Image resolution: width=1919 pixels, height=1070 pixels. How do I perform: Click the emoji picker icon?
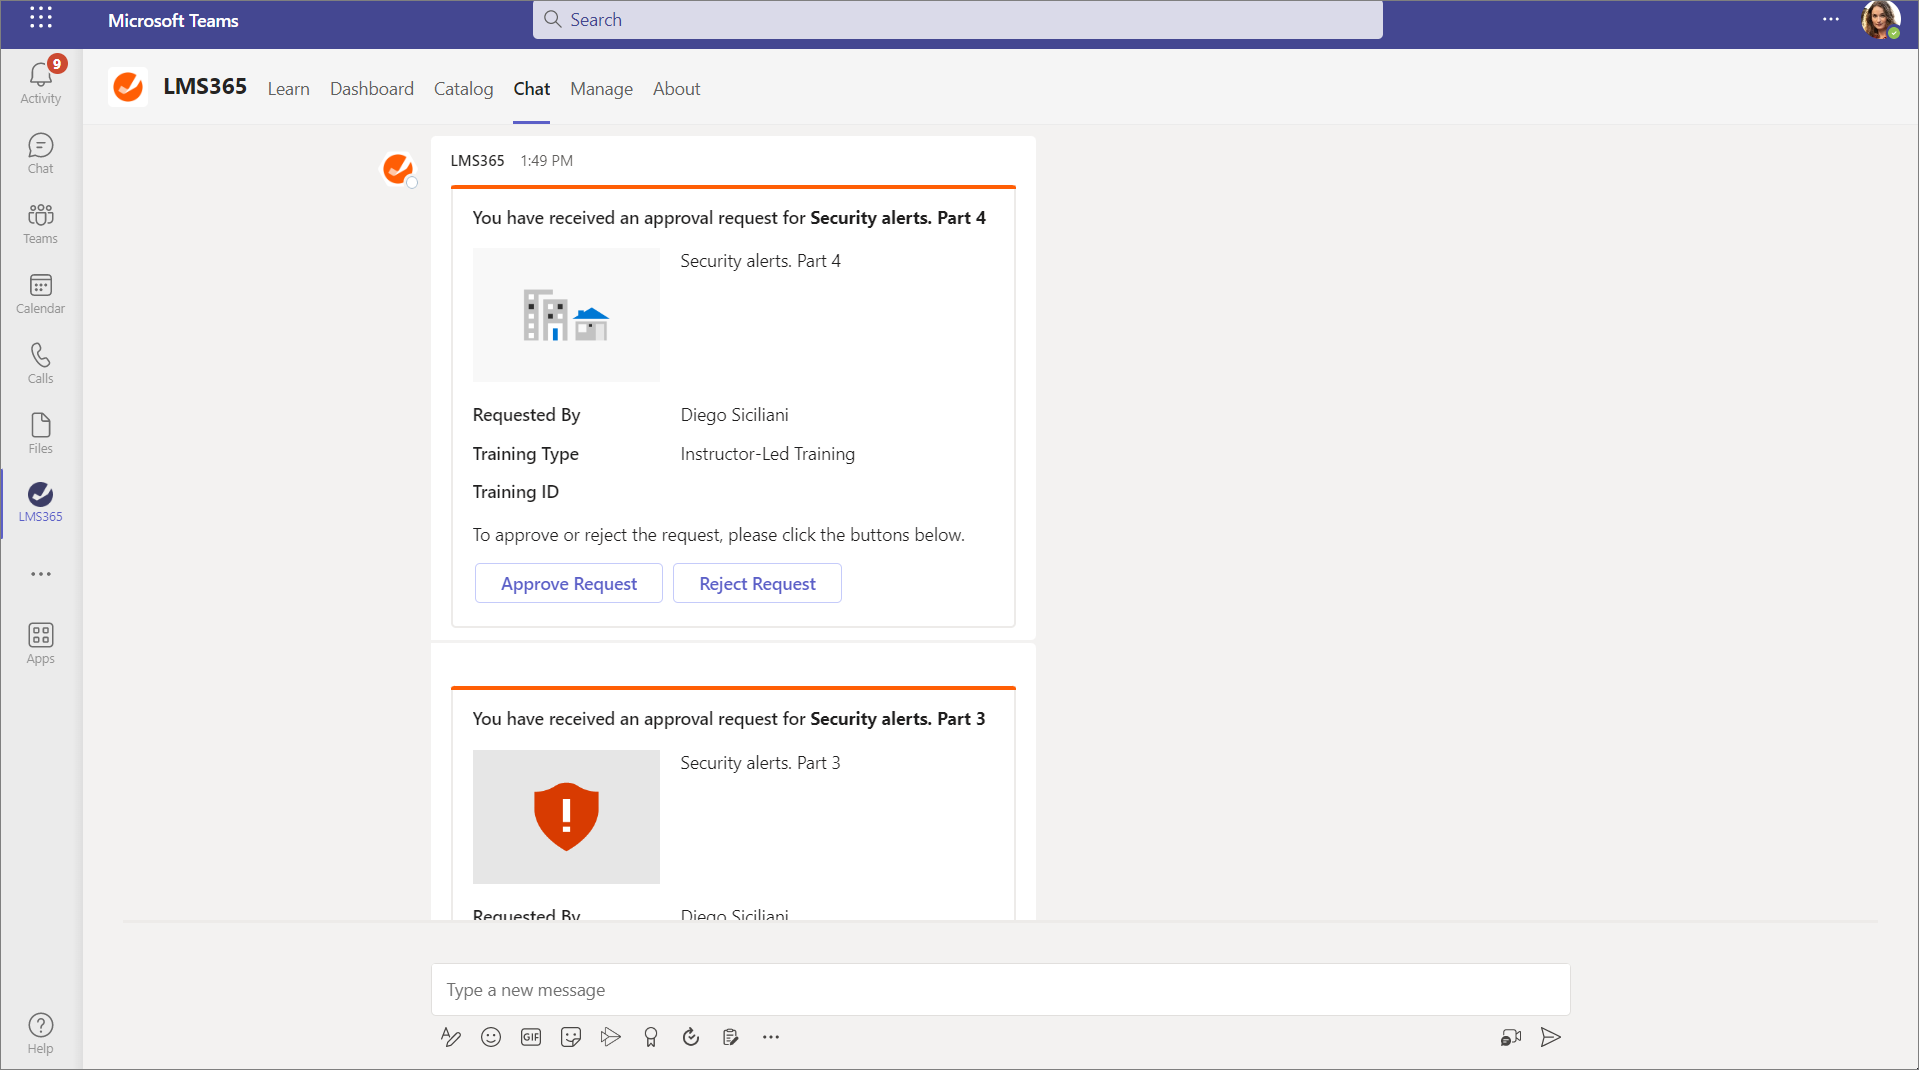pos(490,1037)
